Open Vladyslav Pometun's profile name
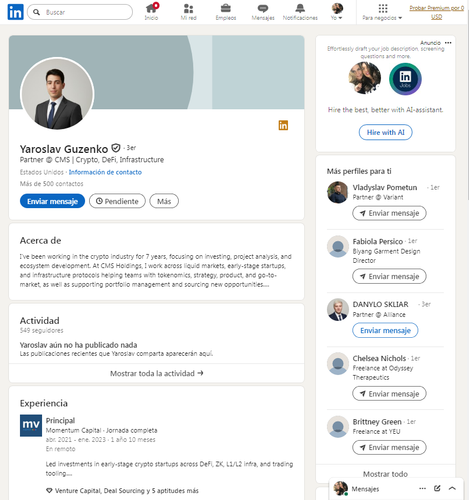This screenshot has height=500, width=469. [385, 187]
